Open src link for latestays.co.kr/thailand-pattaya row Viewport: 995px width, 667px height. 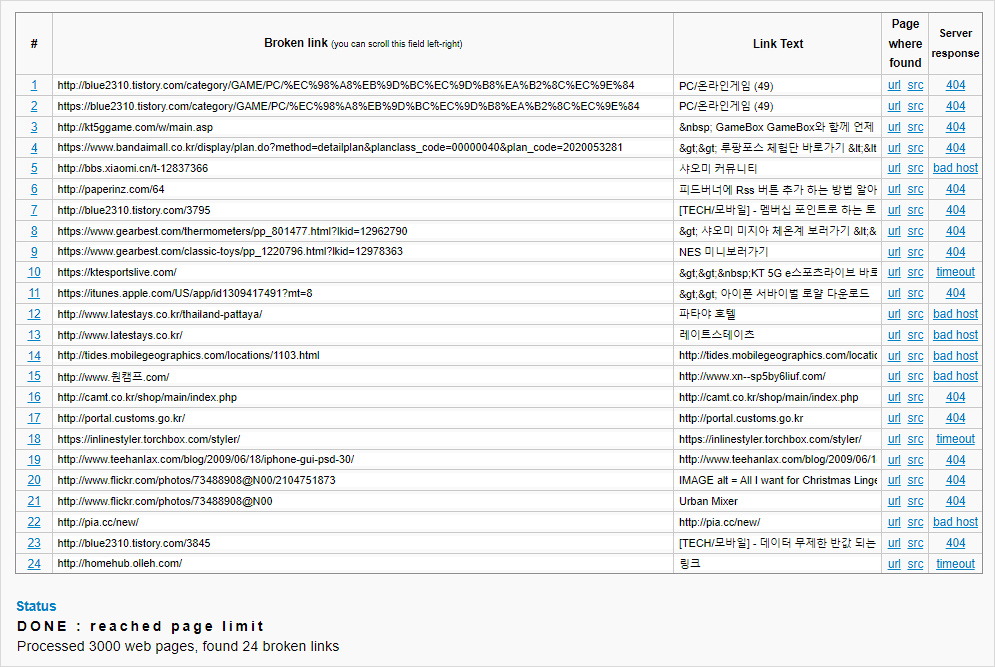click(915, 314)
